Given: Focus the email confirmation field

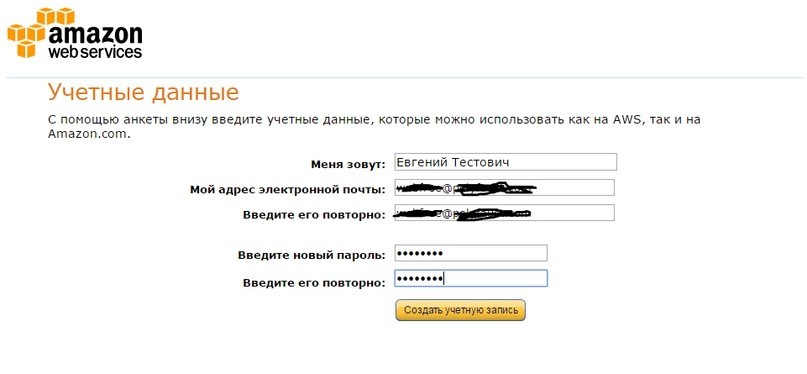Looking at the screenshot, I should click(504, 212).
